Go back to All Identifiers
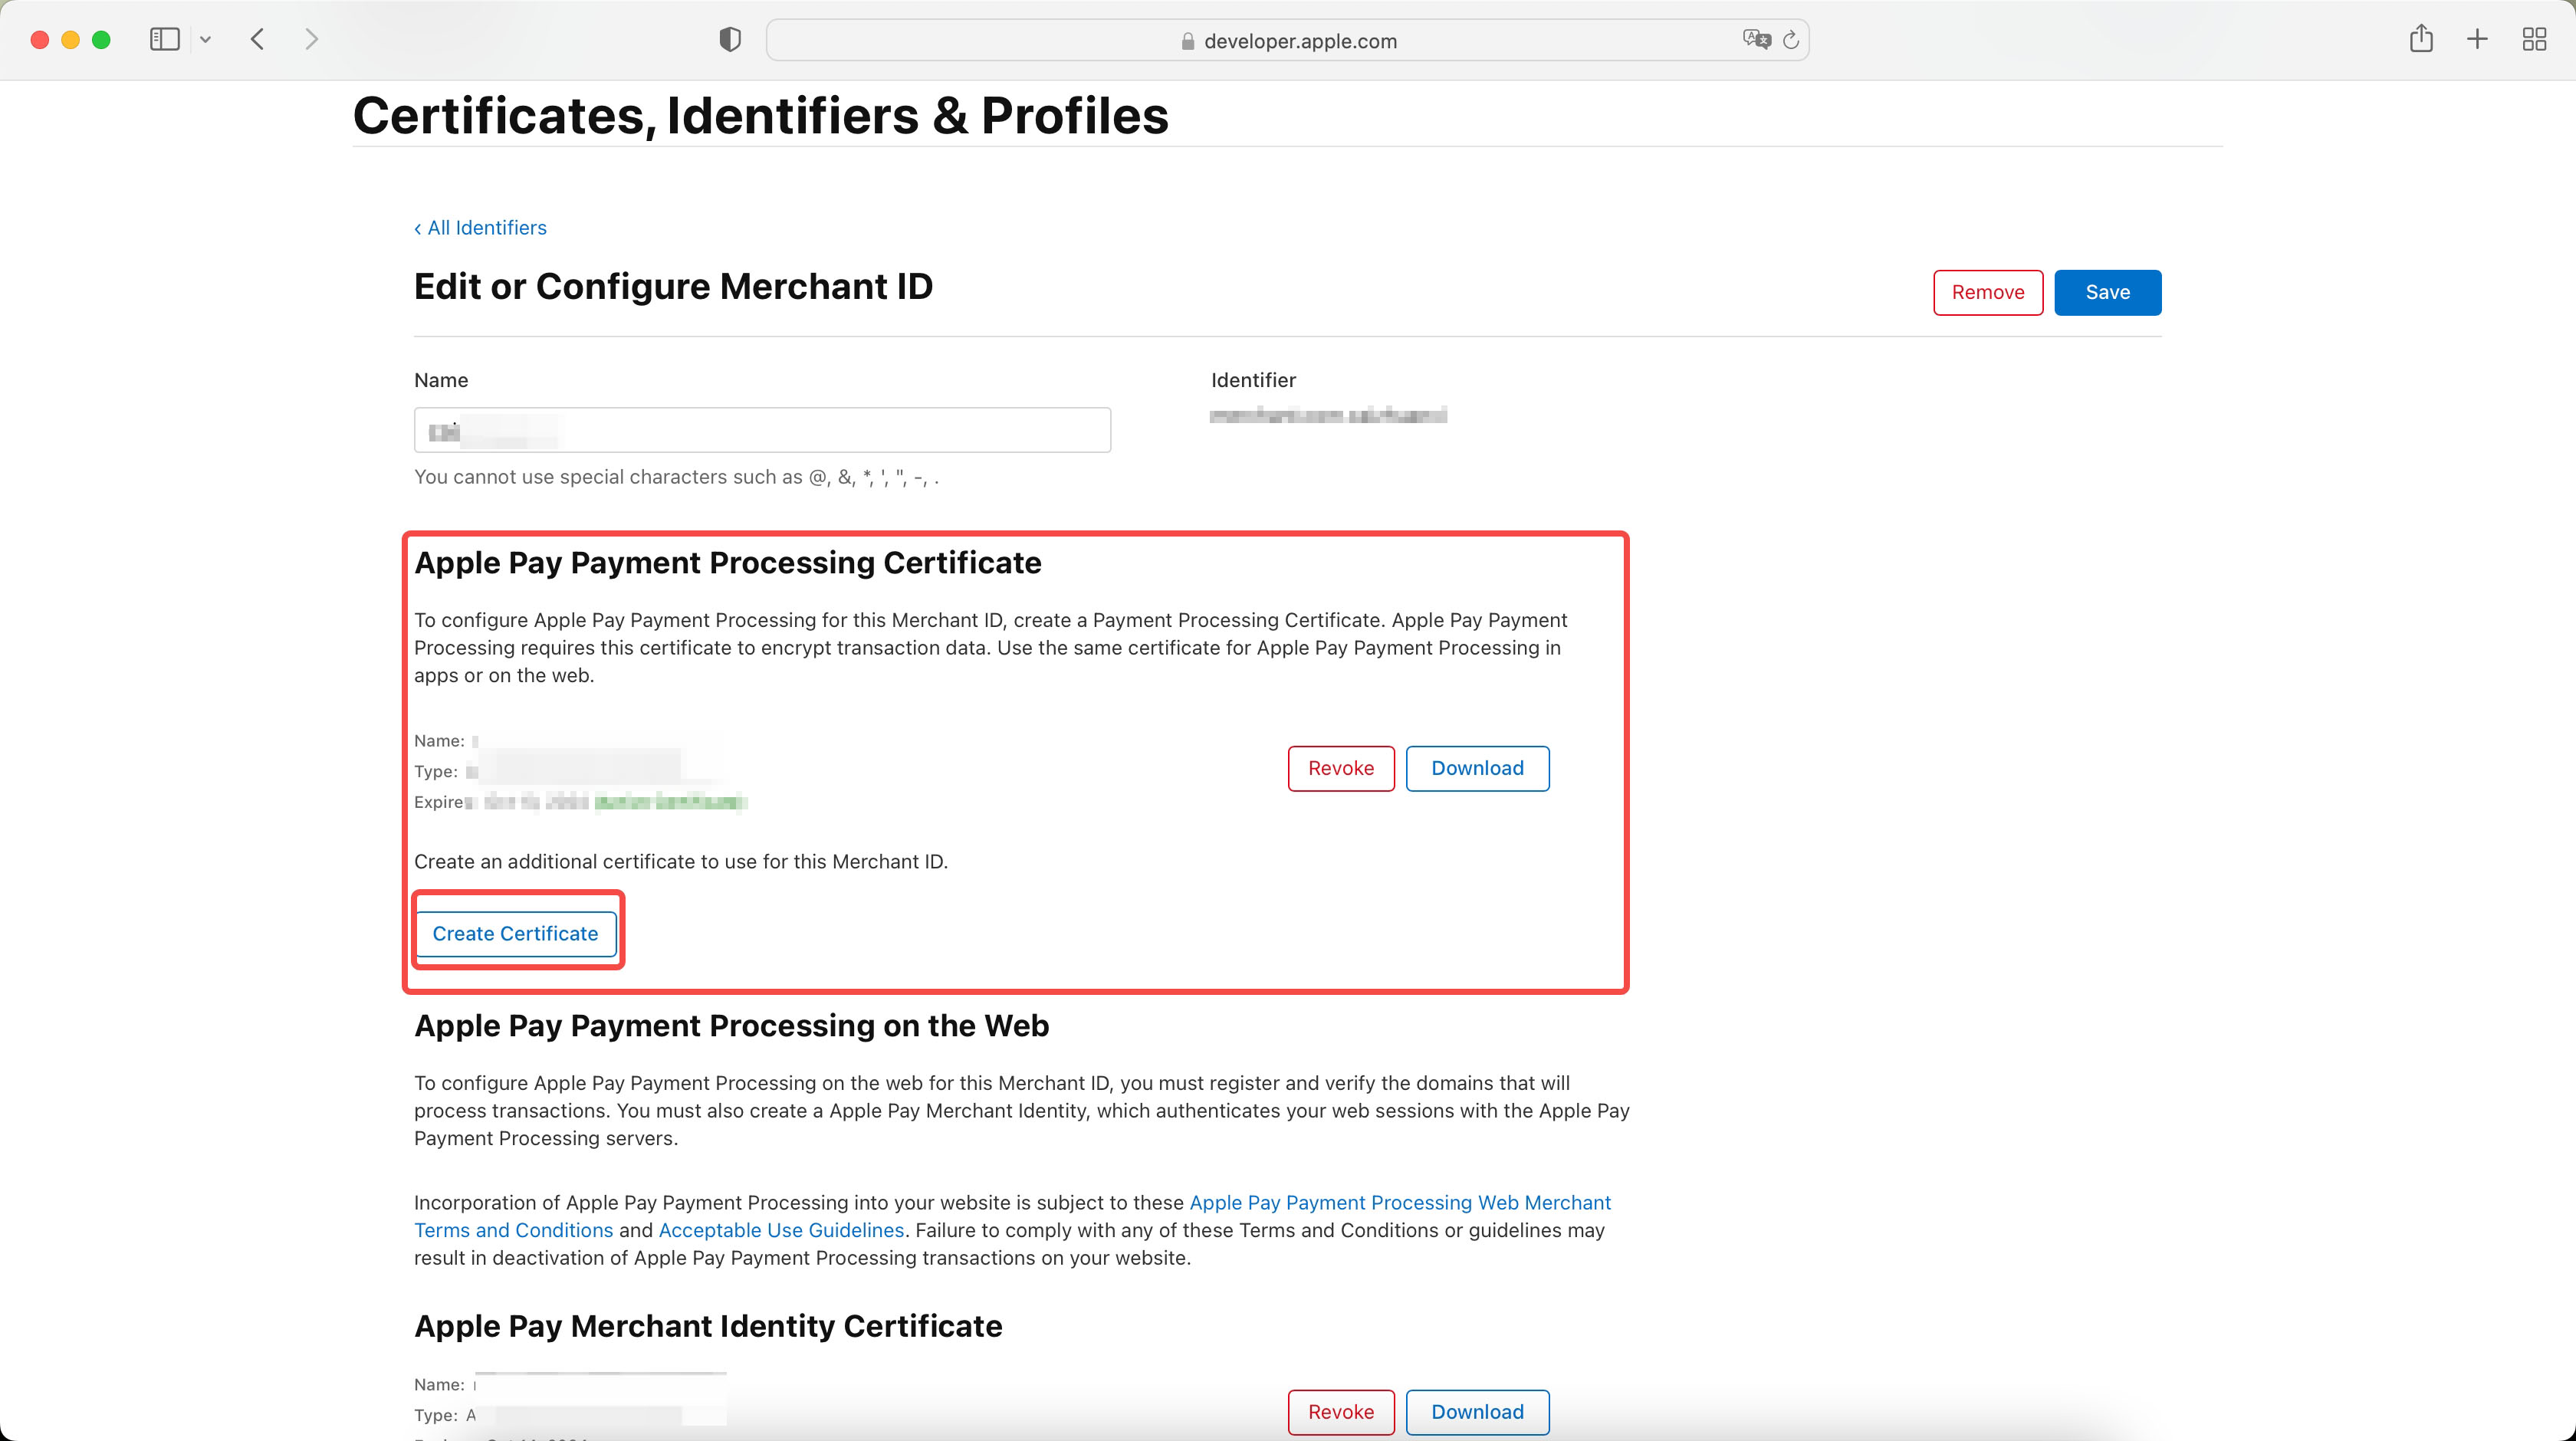2576x1441 pixels. click(x=480, y=228)
